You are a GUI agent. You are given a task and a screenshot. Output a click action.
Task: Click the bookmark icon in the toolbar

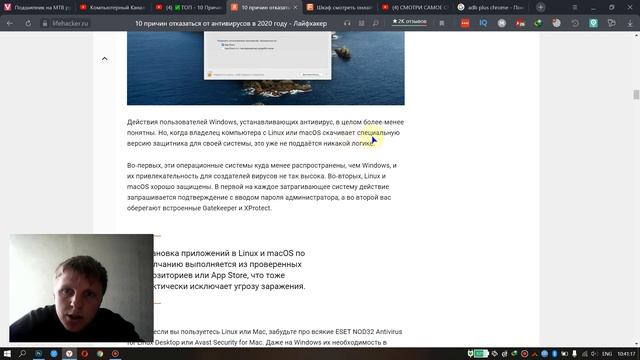point(442,24)
